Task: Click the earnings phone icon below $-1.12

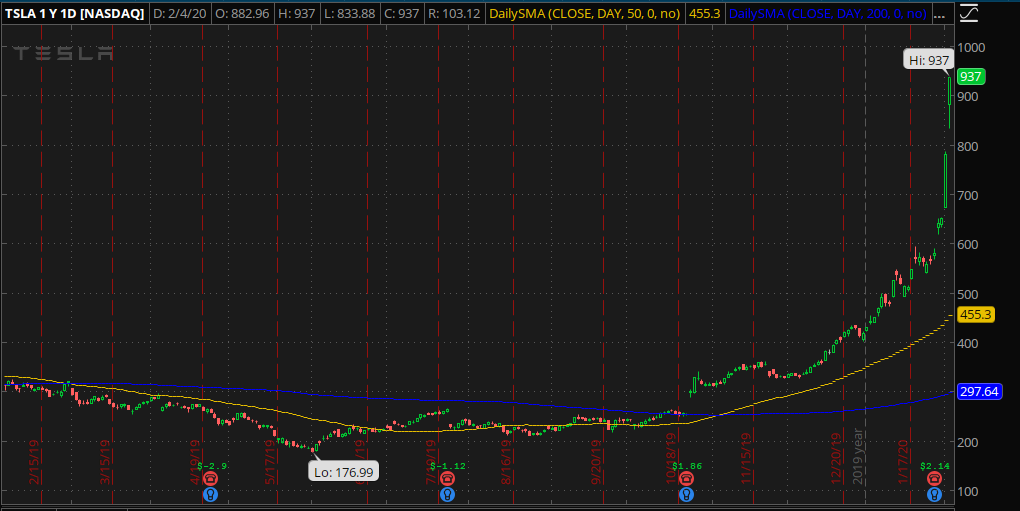Action: (x=447, y=479)
